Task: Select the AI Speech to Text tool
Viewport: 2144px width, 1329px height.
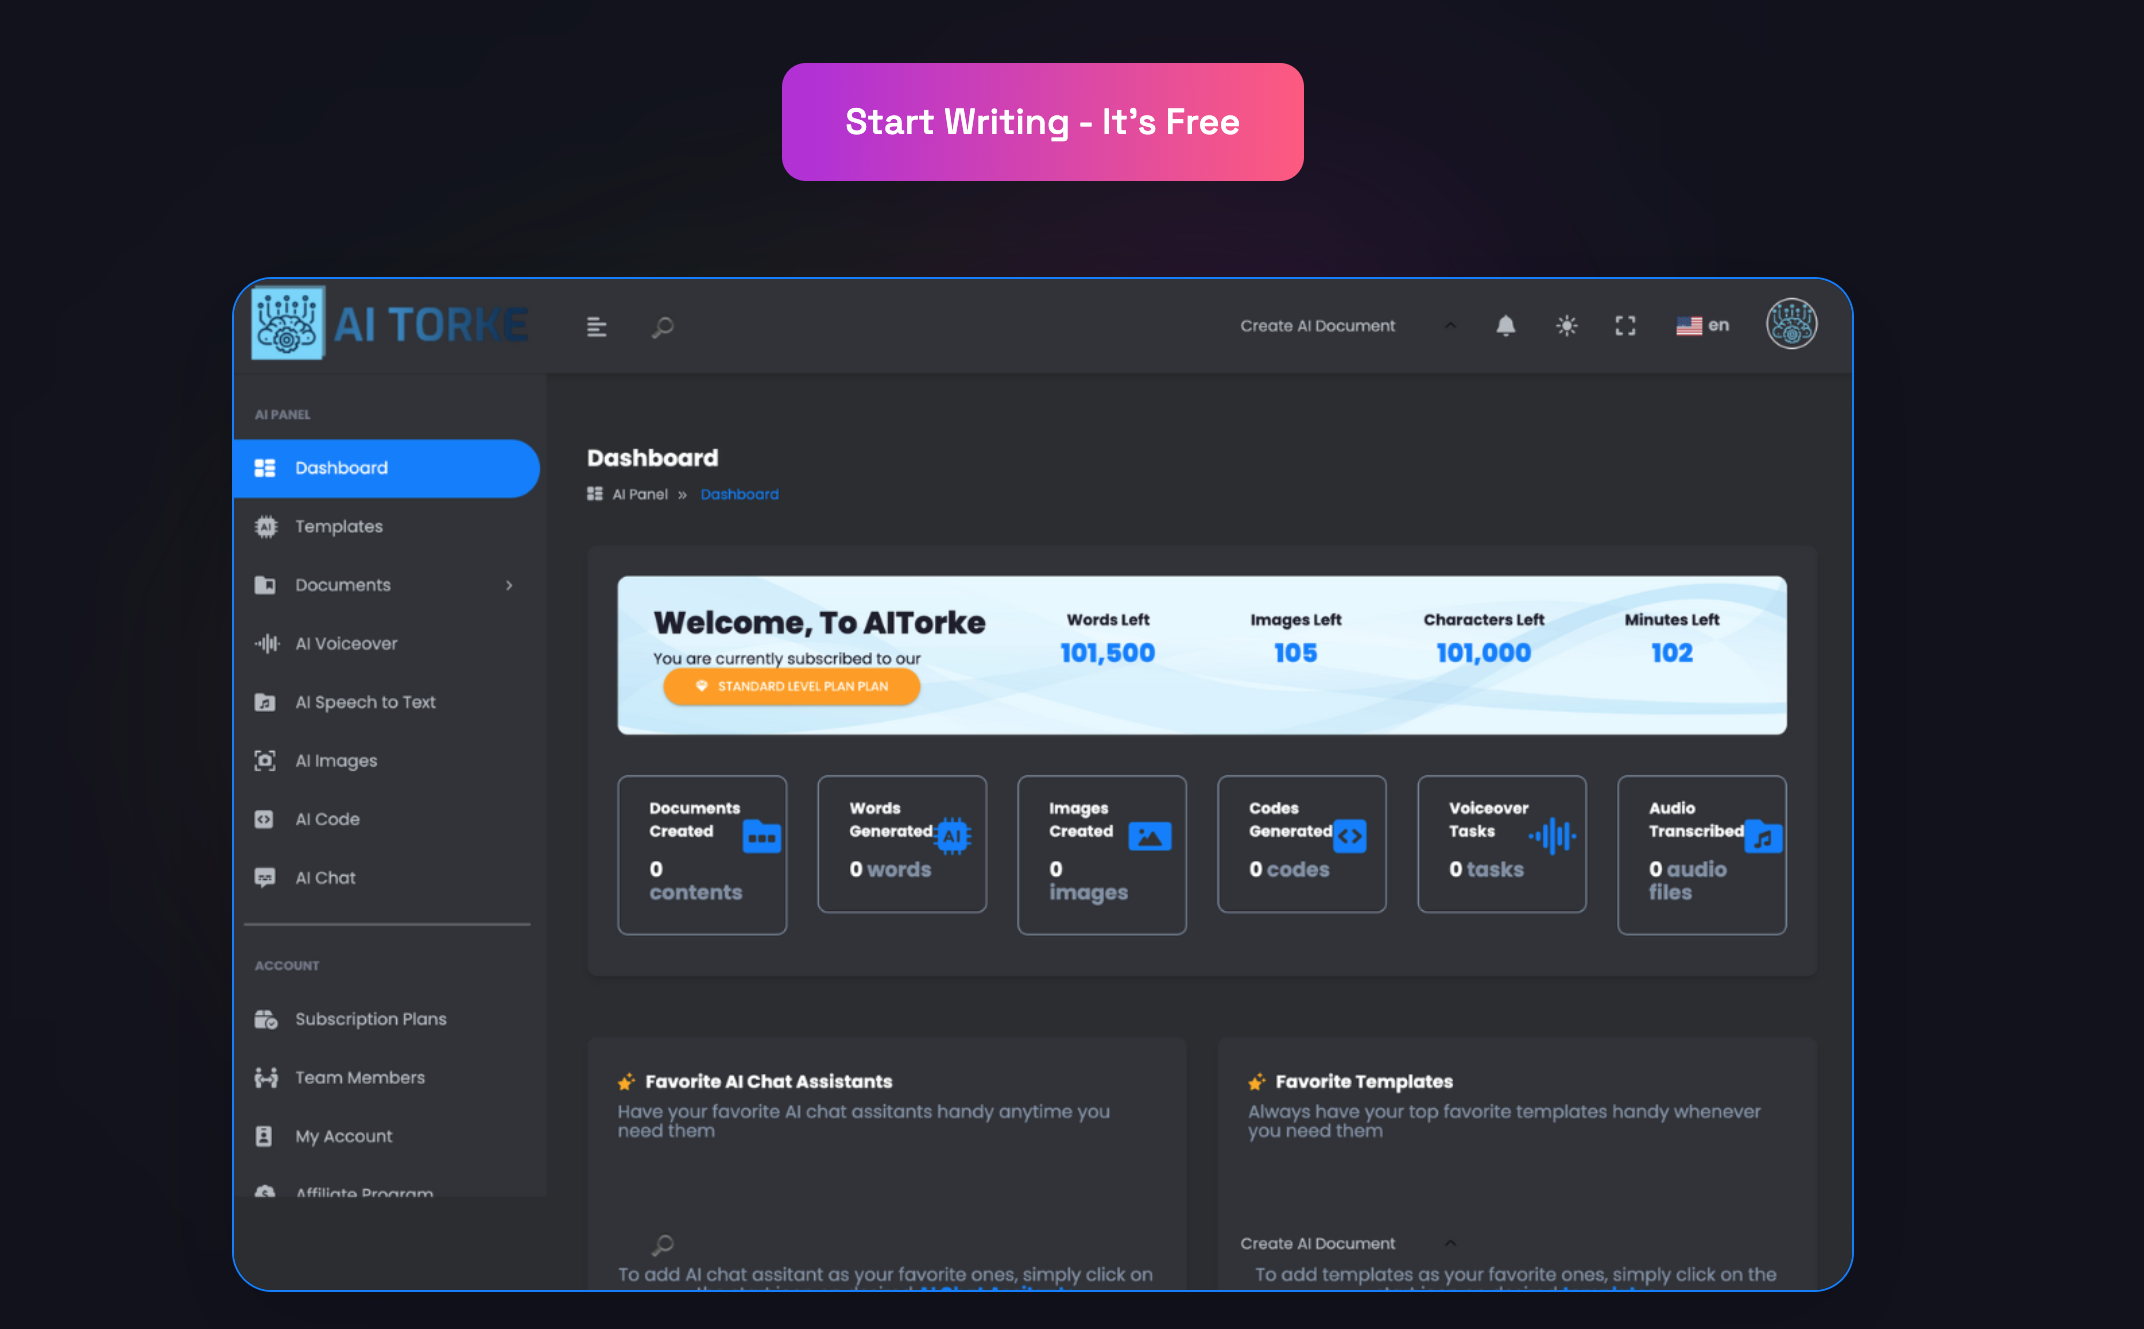Action: pyautogui.click(x=365, y=701)
